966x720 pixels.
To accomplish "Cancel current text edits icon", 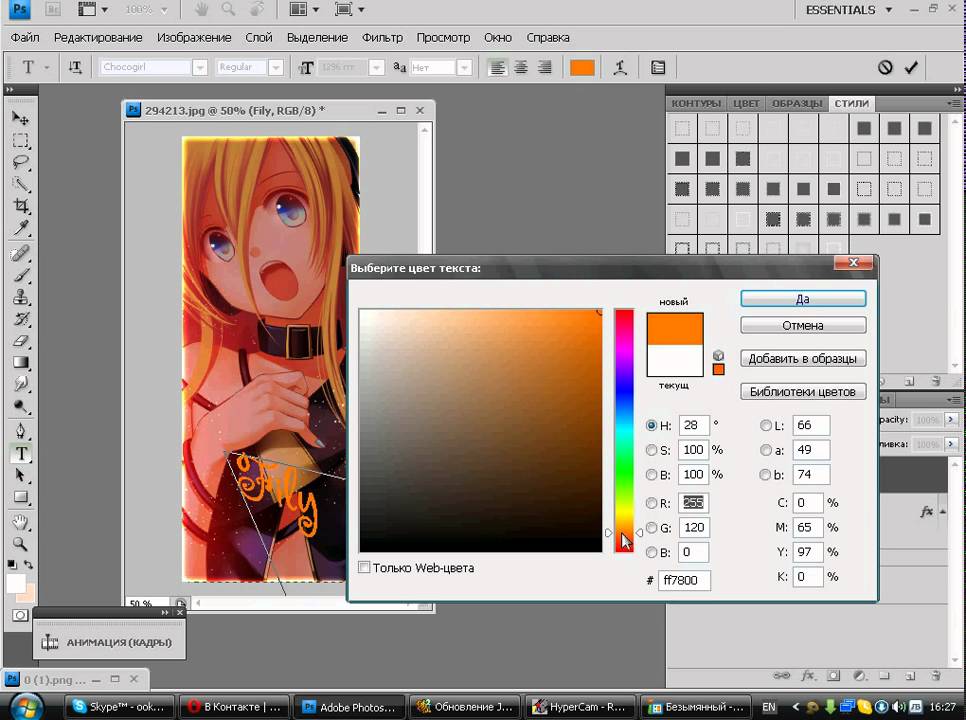I will pyautogui.click(x=885, y=67).
